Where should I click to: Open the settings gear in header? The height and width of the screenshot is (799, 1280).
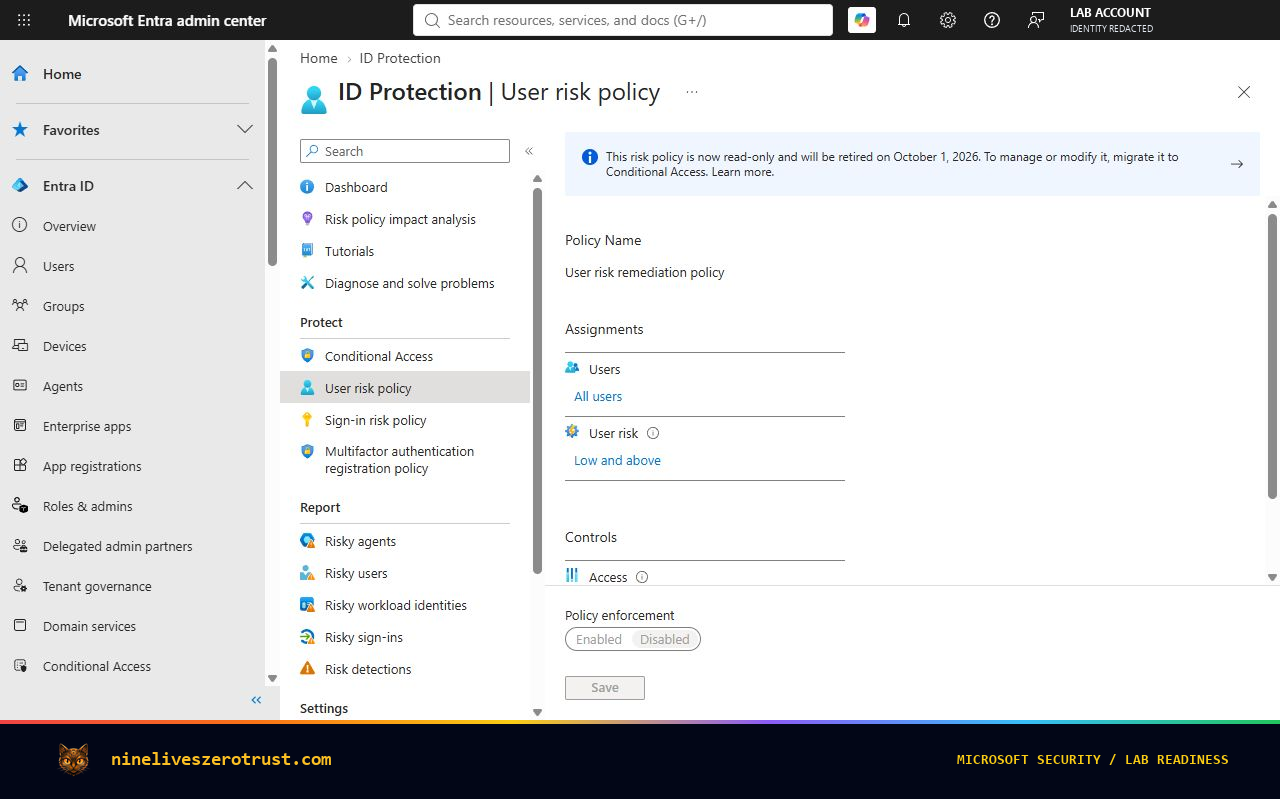tap(948, 20)
